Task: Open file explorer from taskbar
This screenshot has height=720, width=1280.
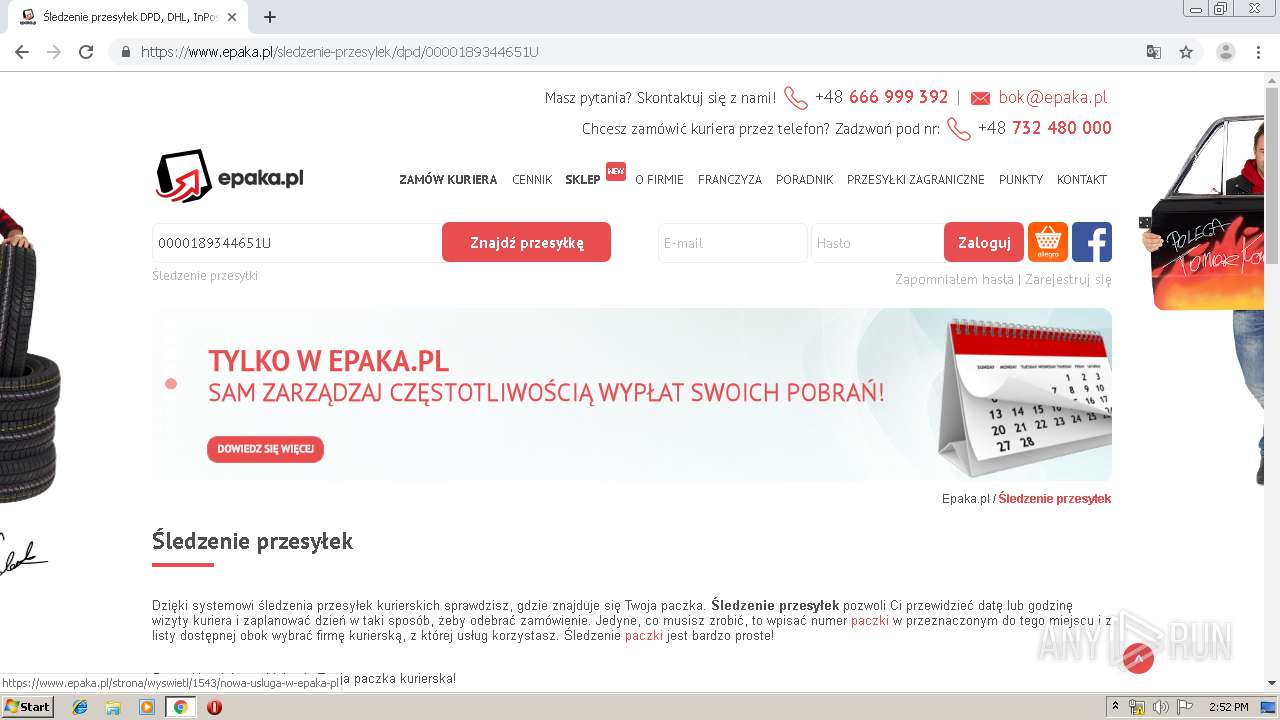Action: [x=113, y=707]
